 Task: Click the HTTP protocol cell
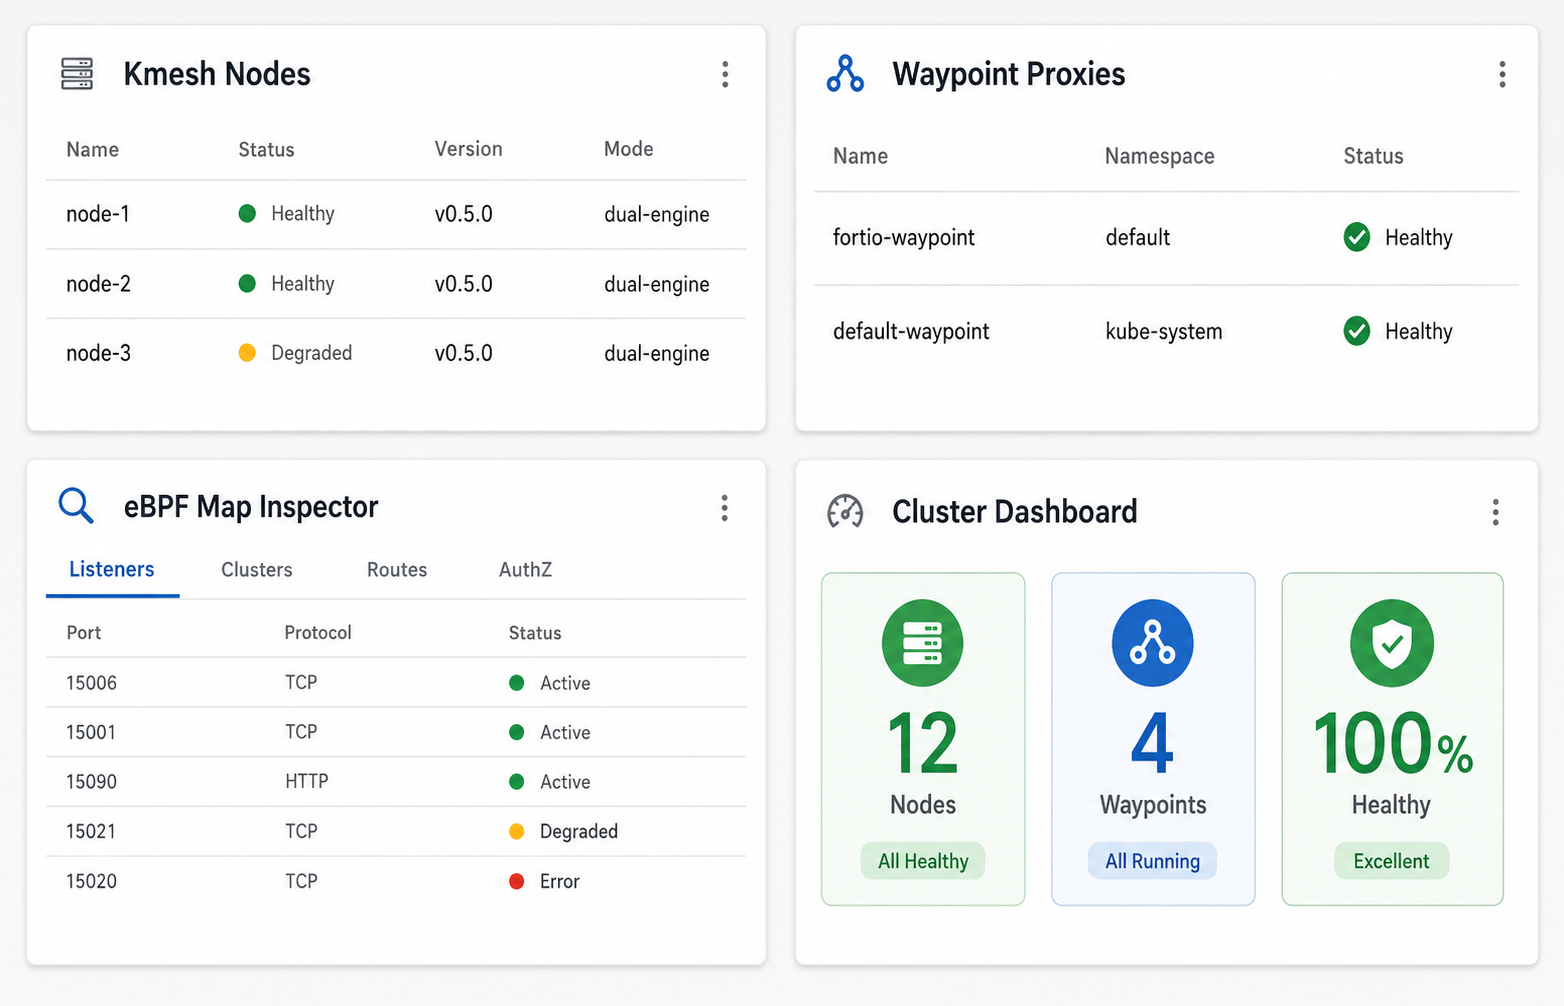point(306,781)
